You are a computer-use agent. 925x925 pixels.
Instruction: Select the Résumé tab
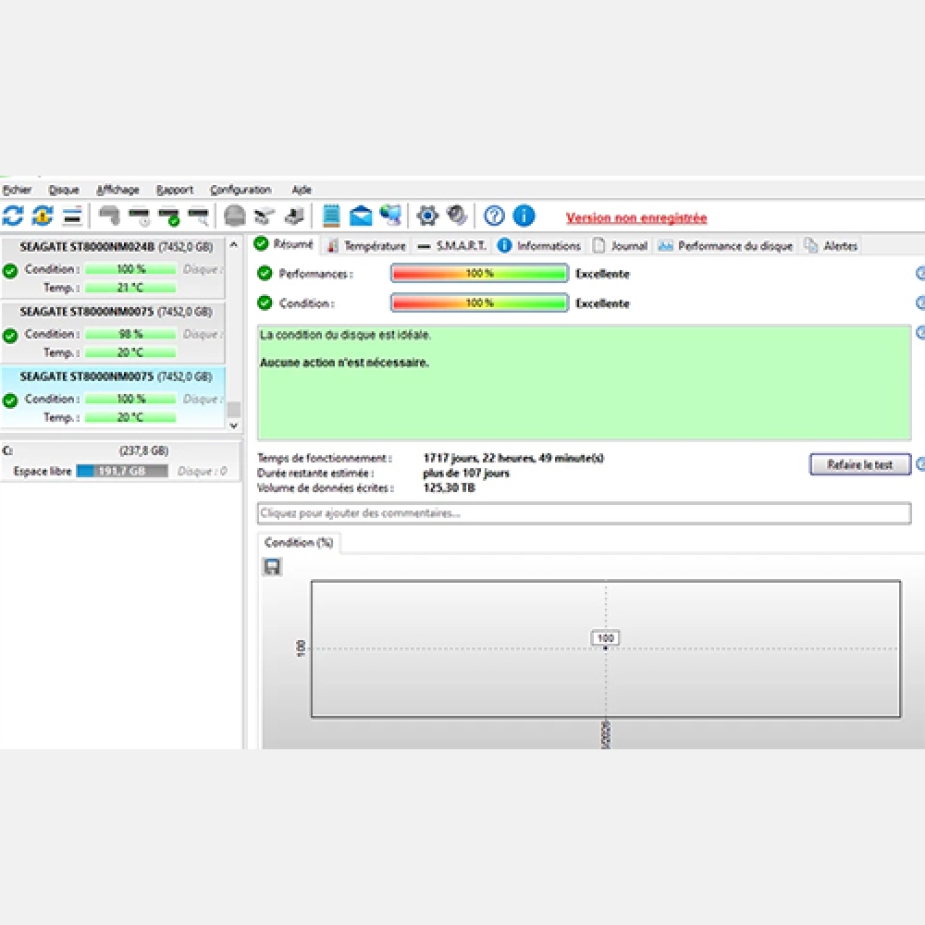tap(284, 244)
